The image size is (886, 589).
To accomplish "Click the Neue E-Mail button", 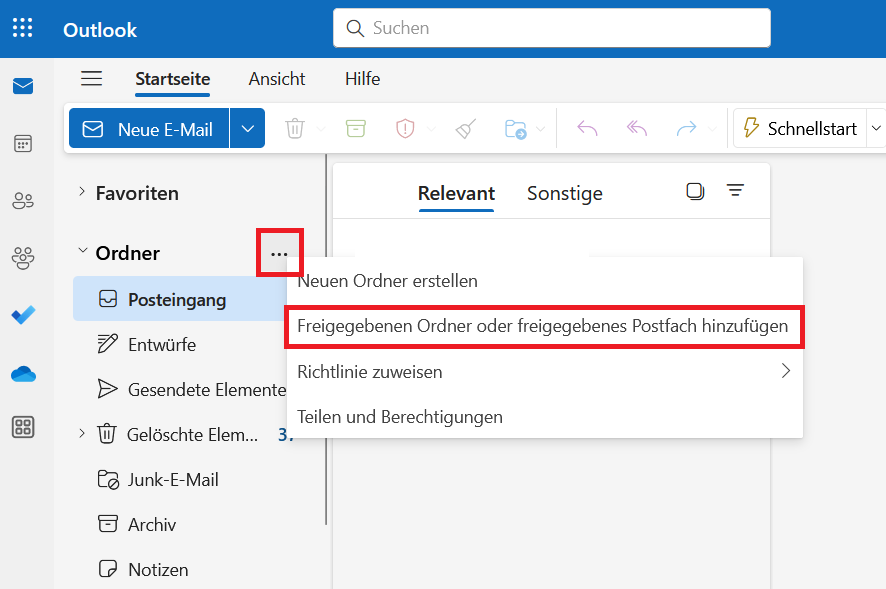I will pyautogui.click(x=149, y=128).
